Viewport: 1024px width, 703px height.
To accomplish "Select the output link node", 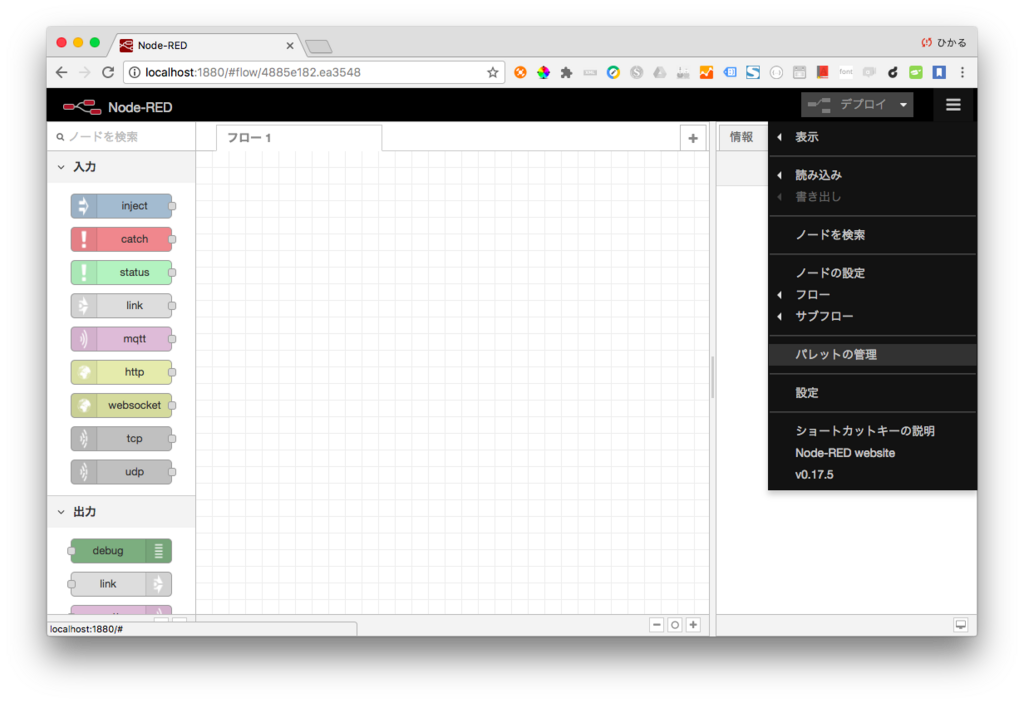I will click(x=121, y=584).
